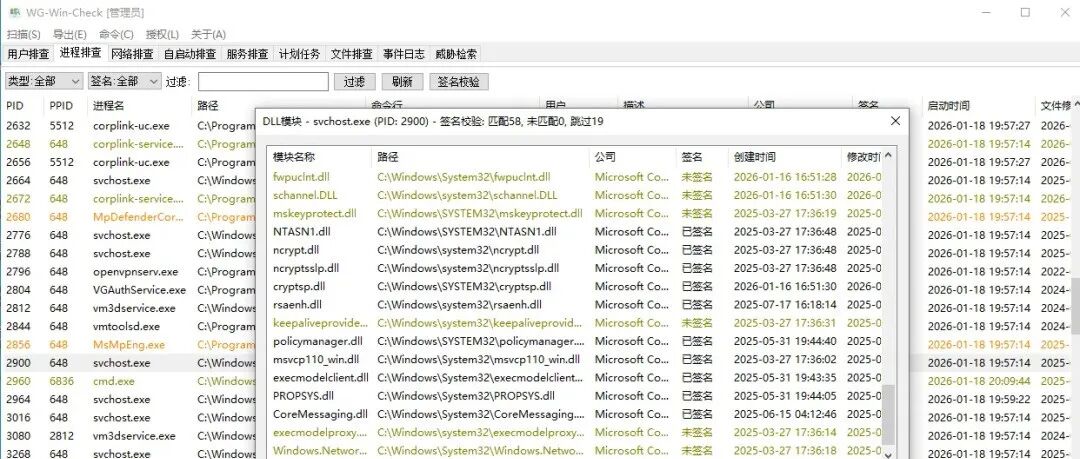1080x459 pixels.
Task: Switch to the 用户排查 tab
Action: coord(28,54)
